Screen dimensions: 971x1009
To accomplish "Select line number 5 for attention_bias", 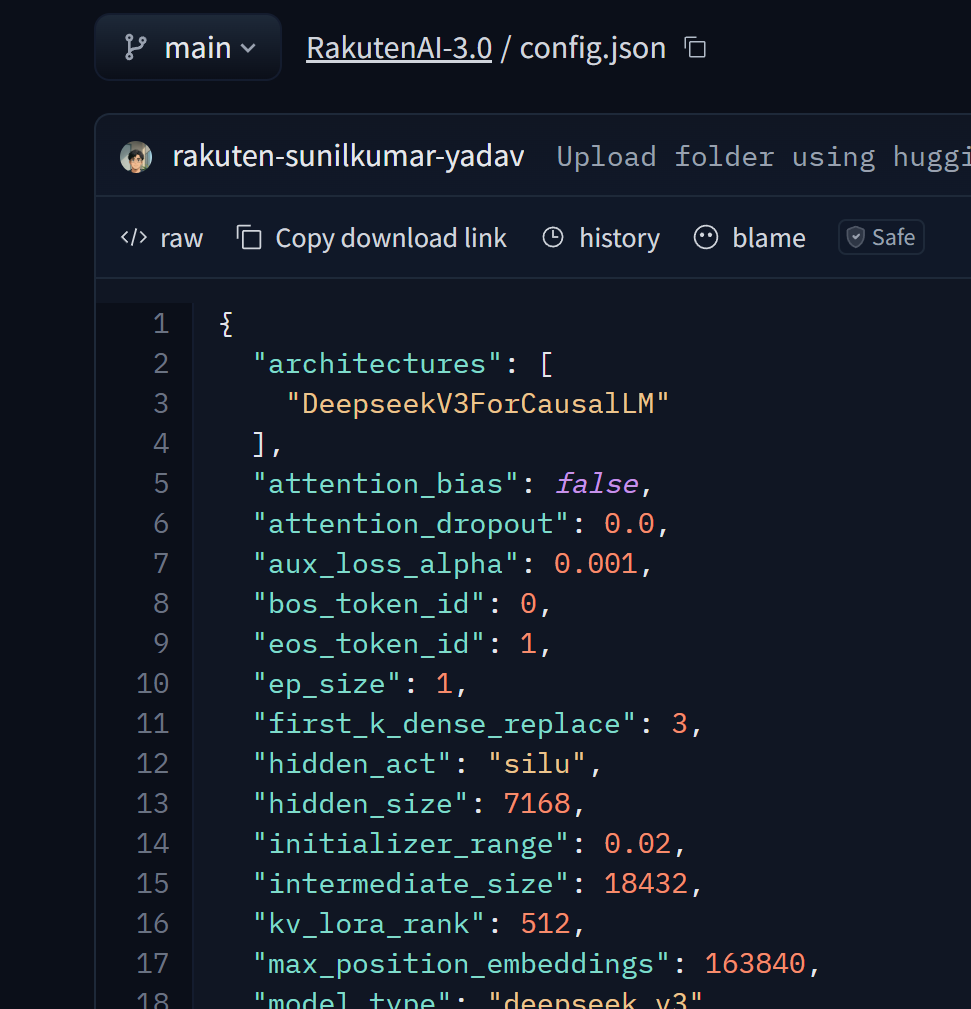I will pos(161,484).
